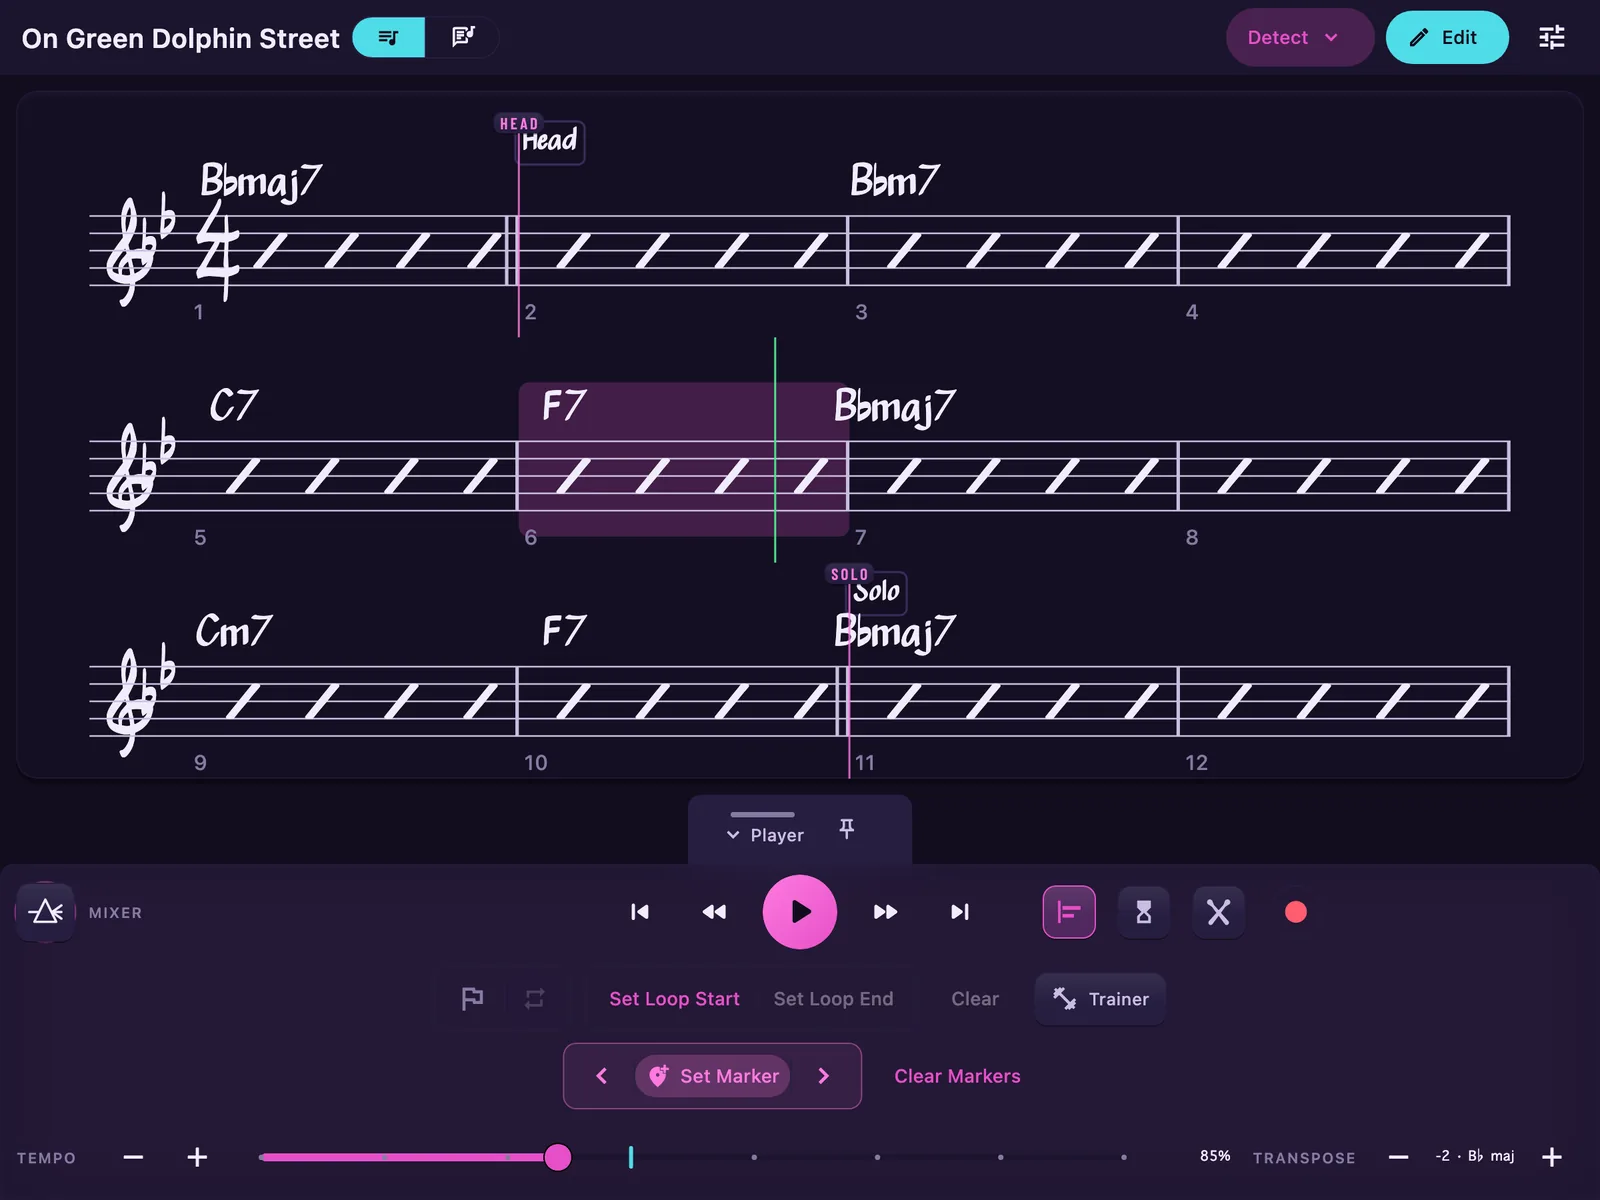Image resolution: width=1600 pixels, height=1200 pixels.
Task: Switch to the notes sheet view toggle
Action: (x=462, y=38)
